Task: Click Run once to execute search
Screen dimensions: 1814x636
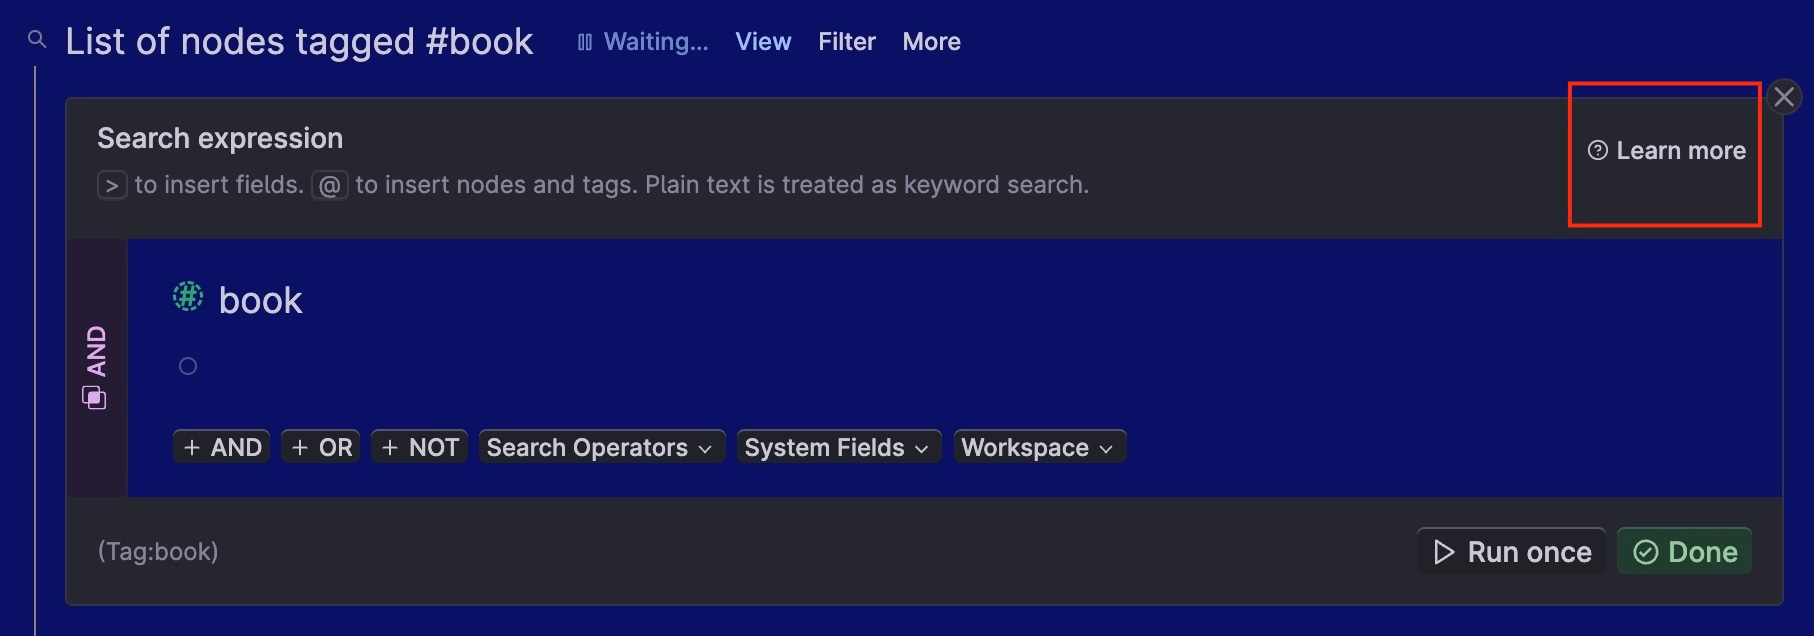Action: coord(1512,552)
